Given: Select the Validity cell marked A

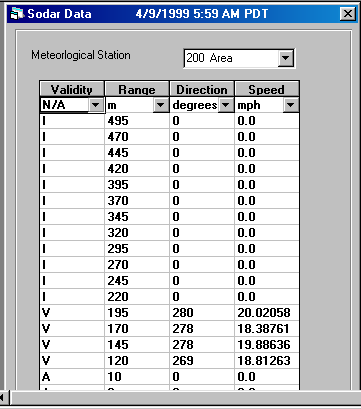Looking at the screenshot, I should pyautogui.click(x=72, y=377).
